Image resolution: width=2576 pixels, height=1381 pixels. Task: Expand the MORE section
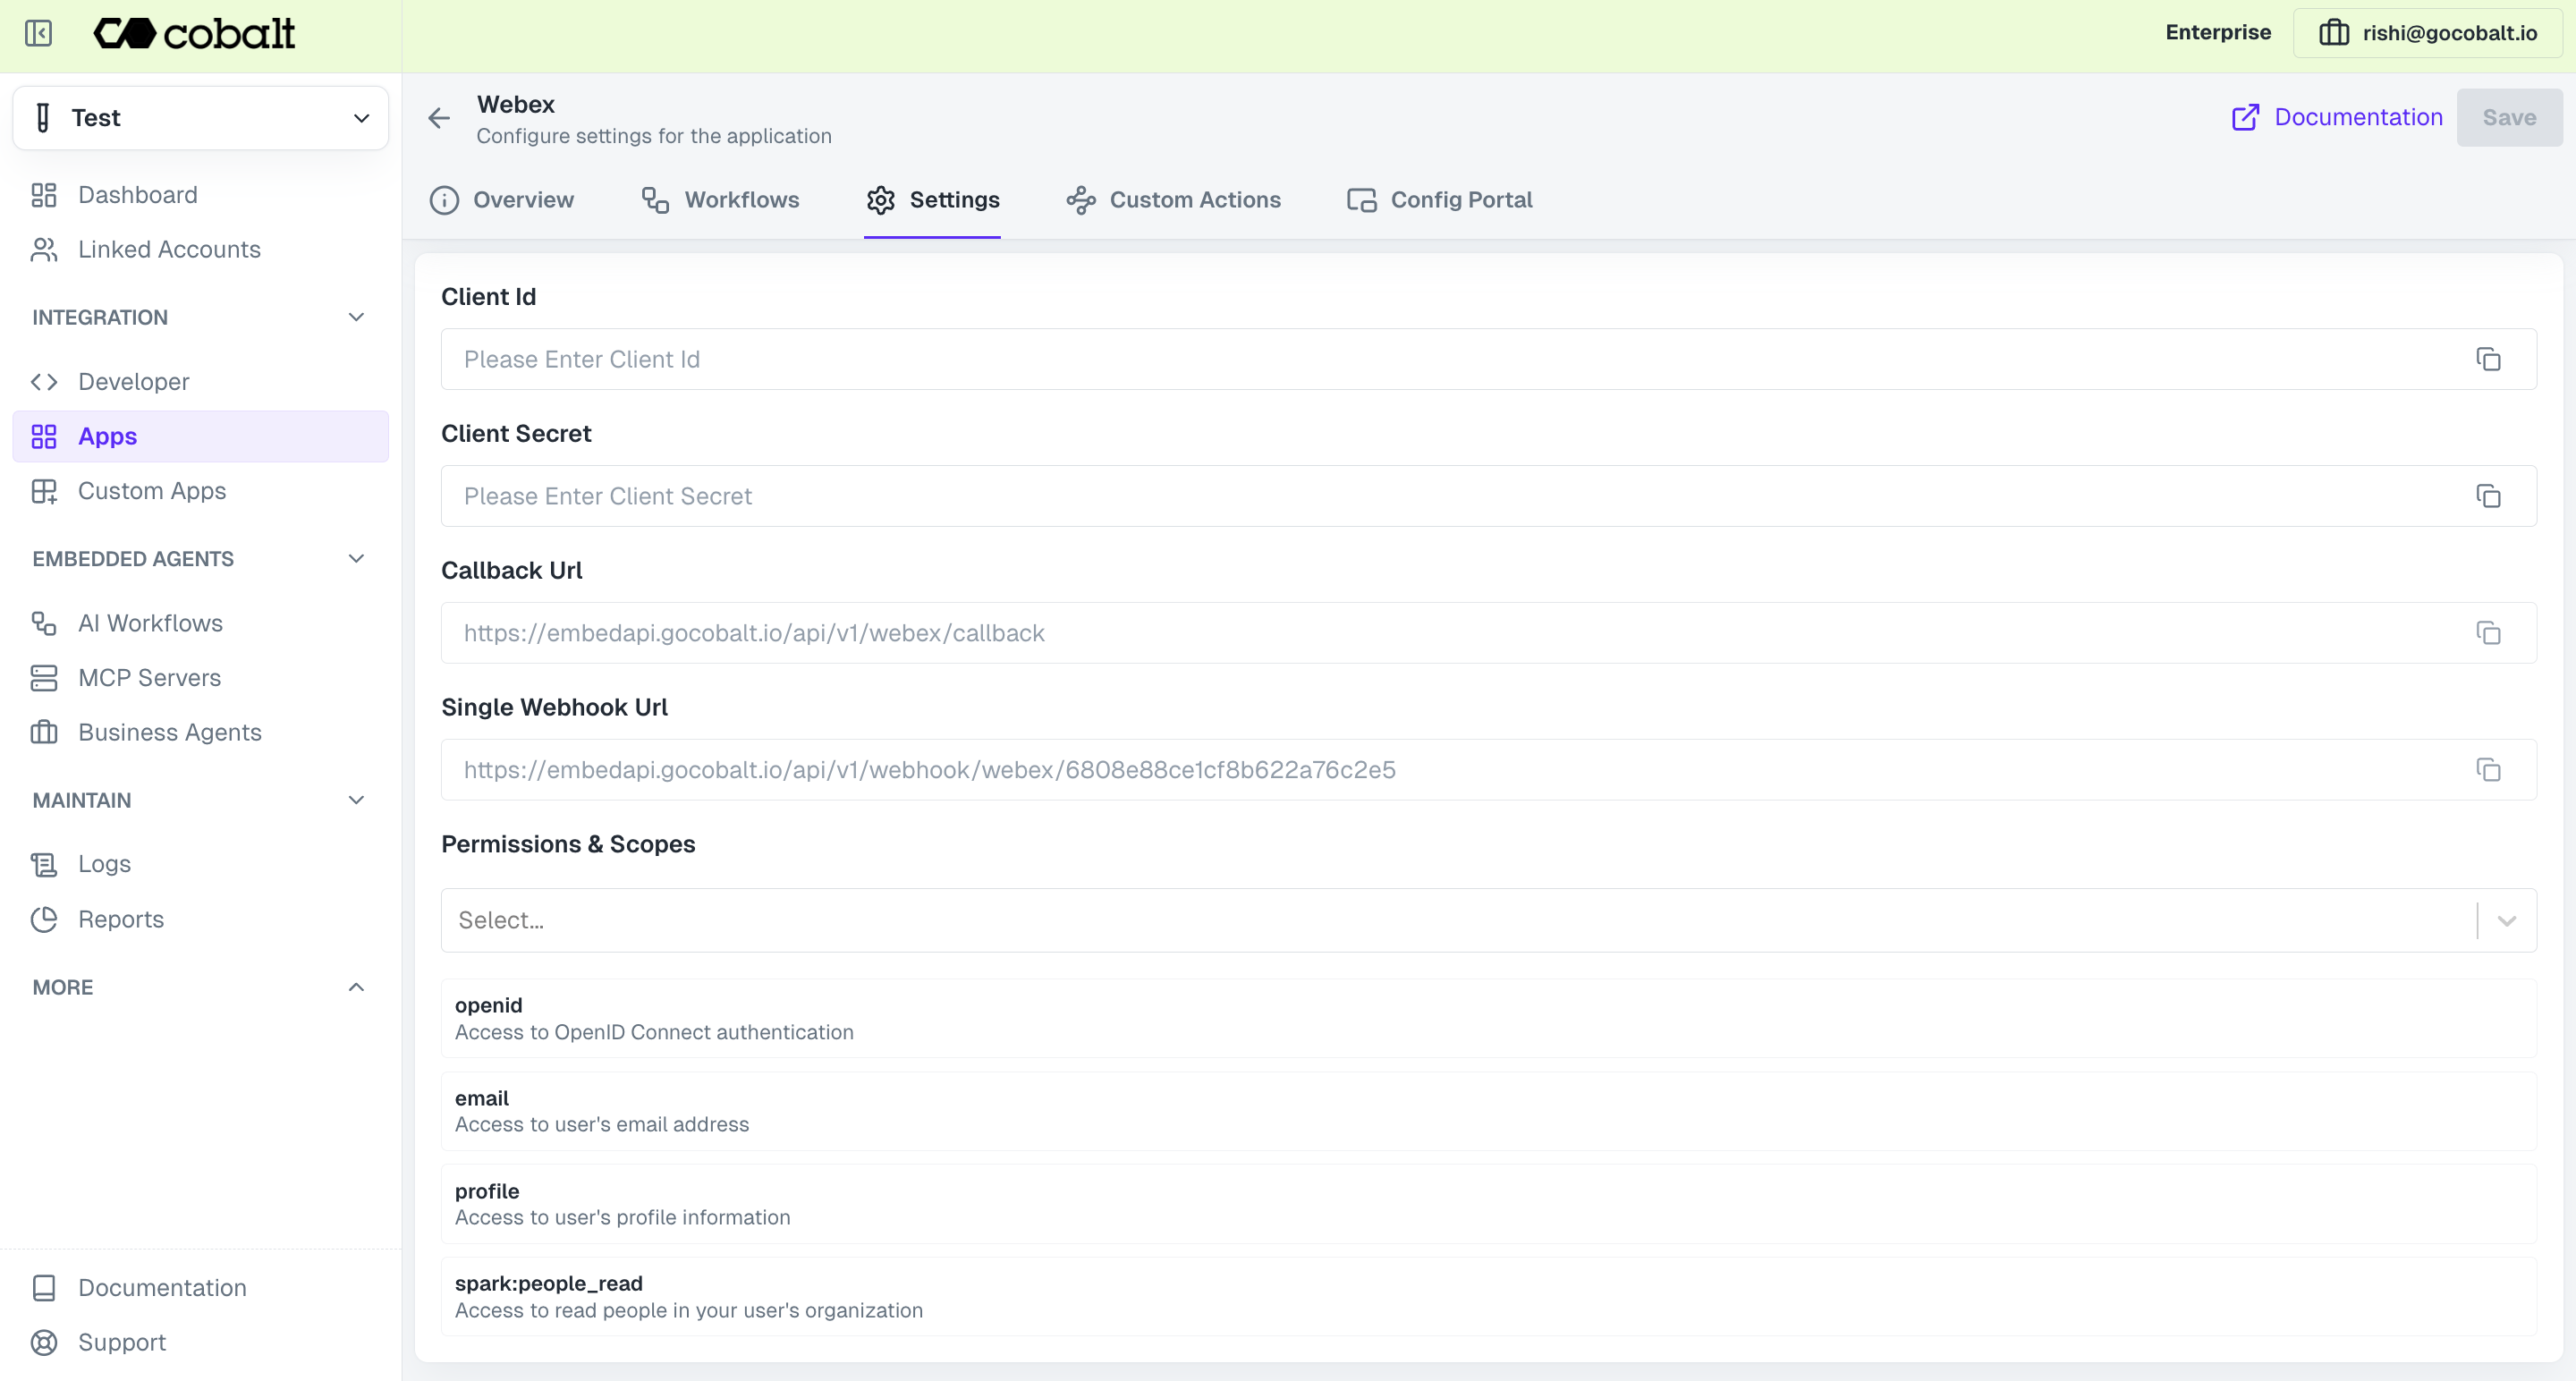click(x=356, y=988)
